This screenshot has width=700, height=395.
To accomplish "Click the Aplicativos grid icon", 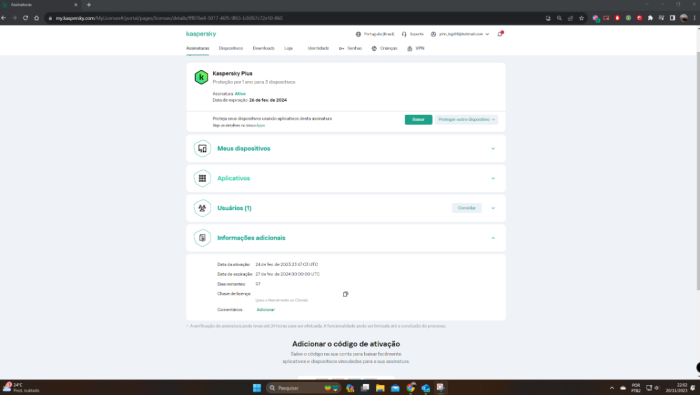I will [202, 178].
